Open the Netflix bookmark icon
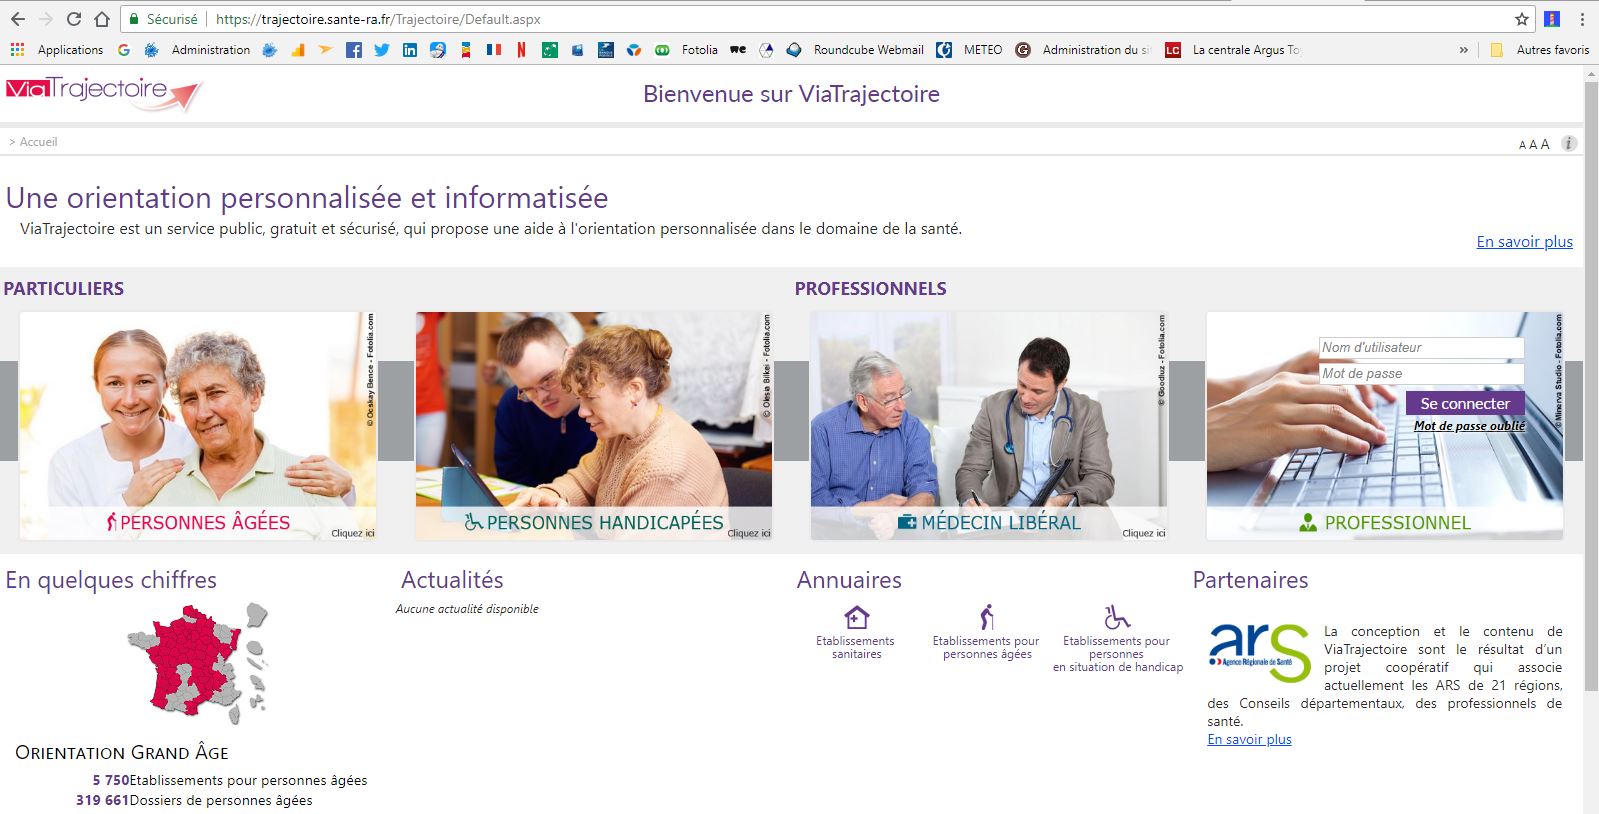Viewport: 1599px width, 814px height. (x=521, y=49)
